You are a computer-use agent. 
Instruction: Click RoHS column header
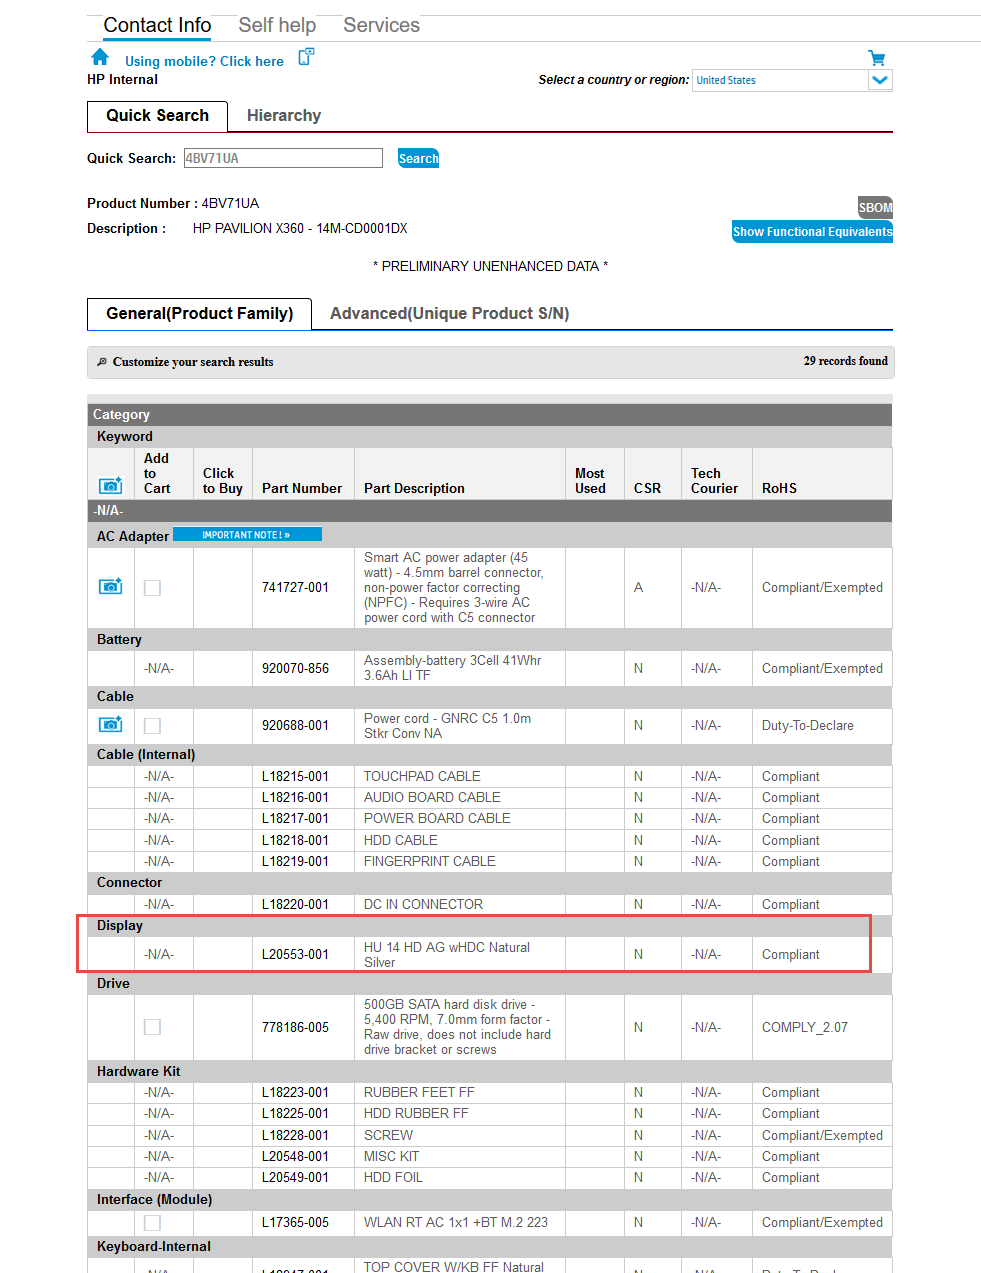[x=779, y=488]
